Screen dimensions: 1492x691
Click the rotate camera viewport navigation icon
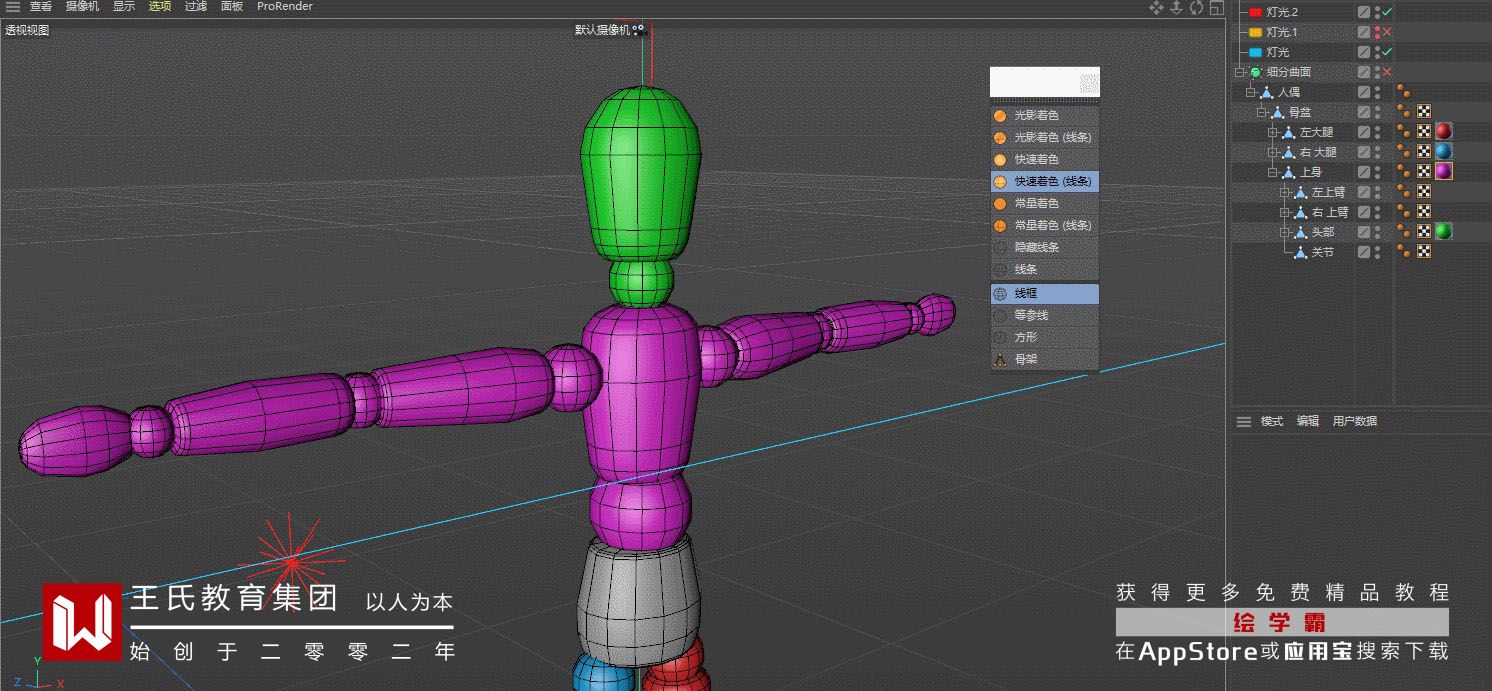tap(1197, 7)
